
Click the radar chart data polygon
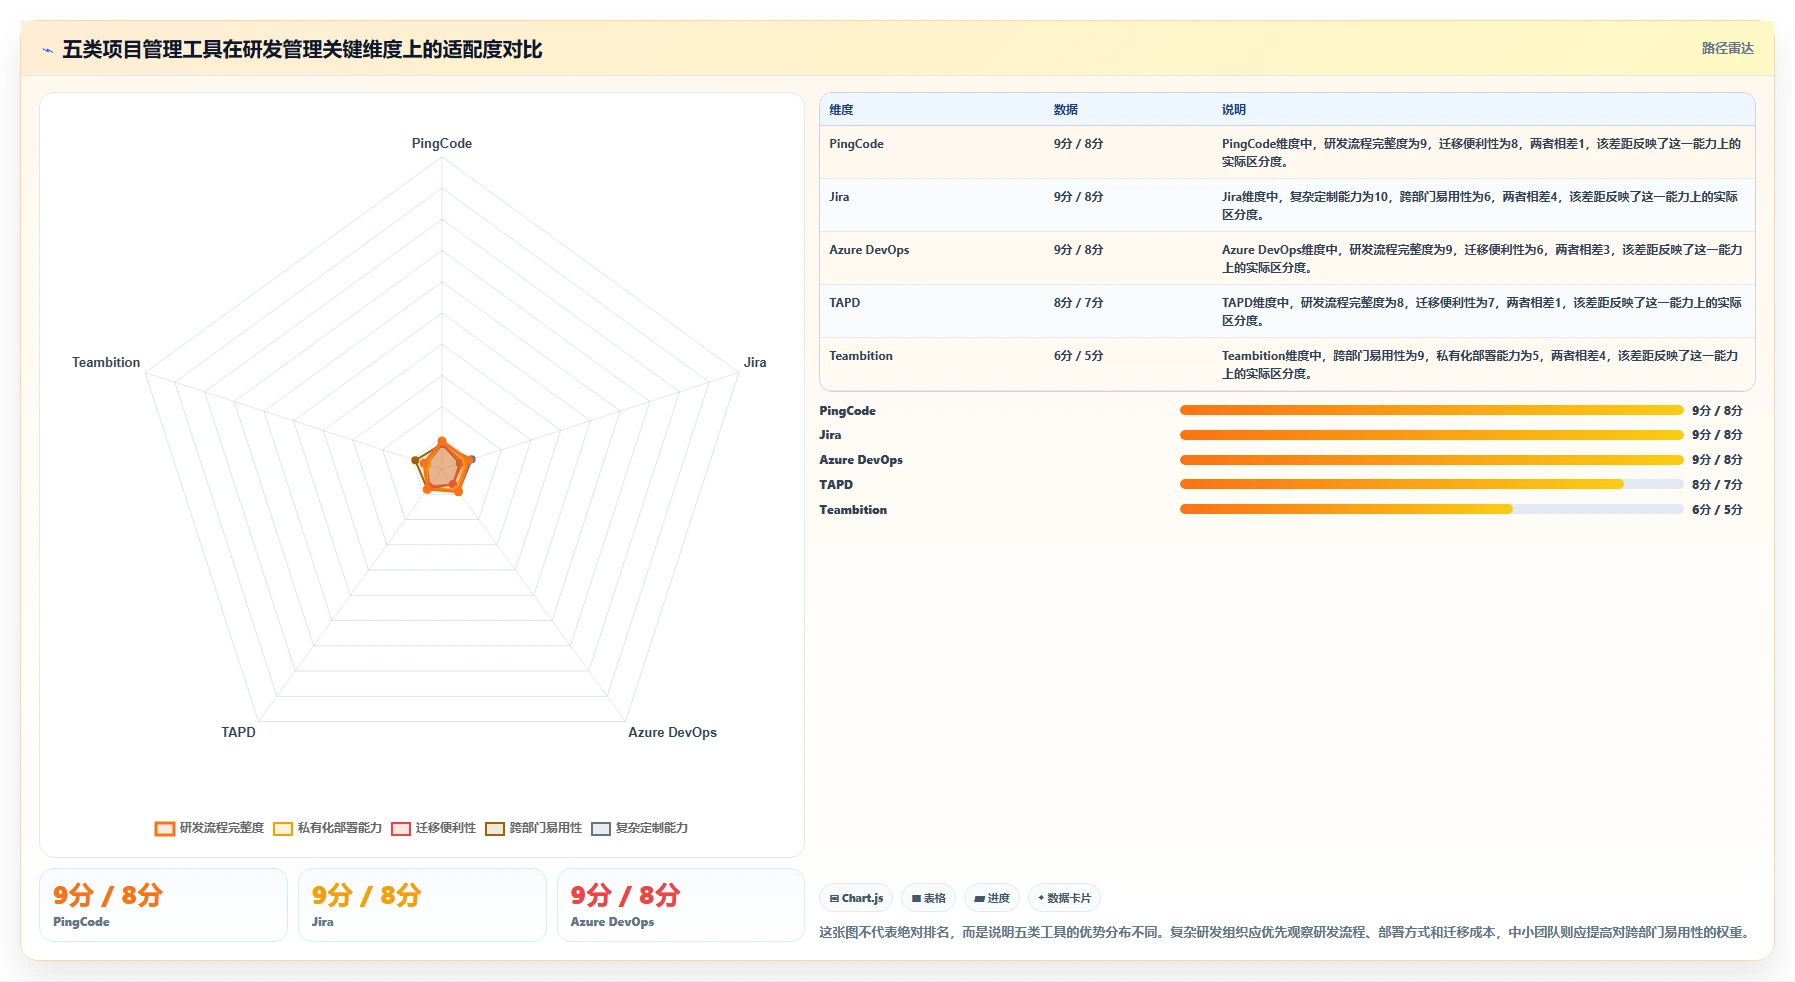click(442, 467)
